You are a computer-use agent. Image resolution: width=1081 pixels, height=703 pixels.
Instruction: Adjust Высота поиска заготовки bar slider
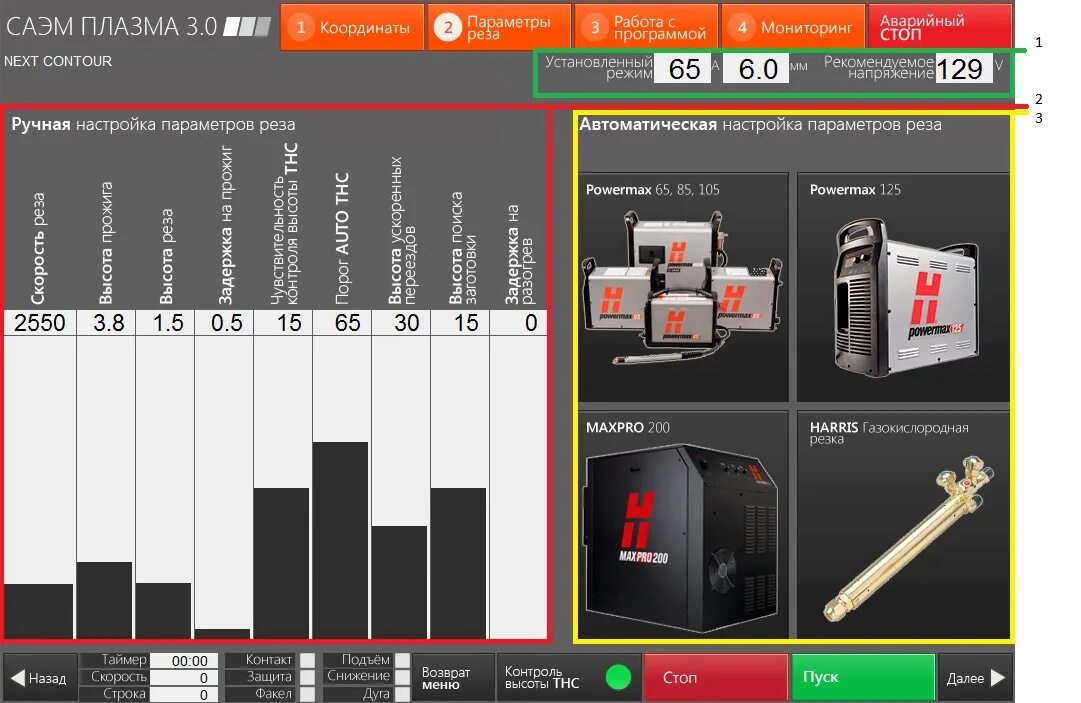(x=459, y=487)
